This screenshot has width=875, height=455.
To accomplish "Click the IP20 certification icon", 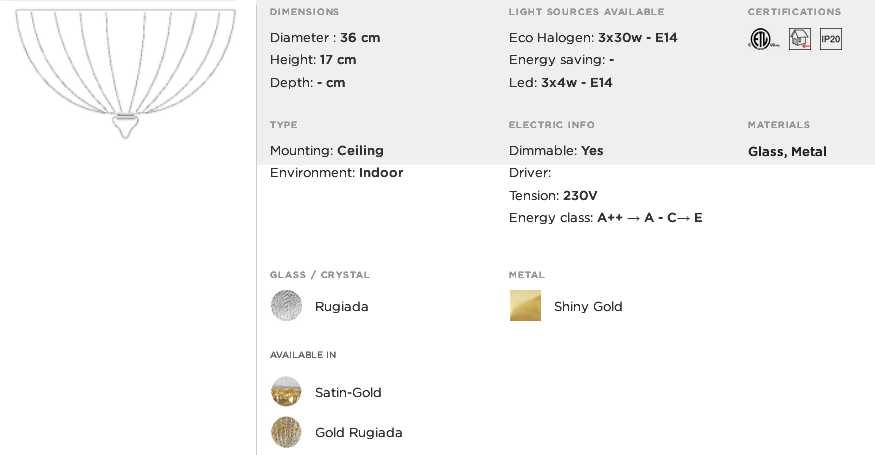I will coord(830,39).
